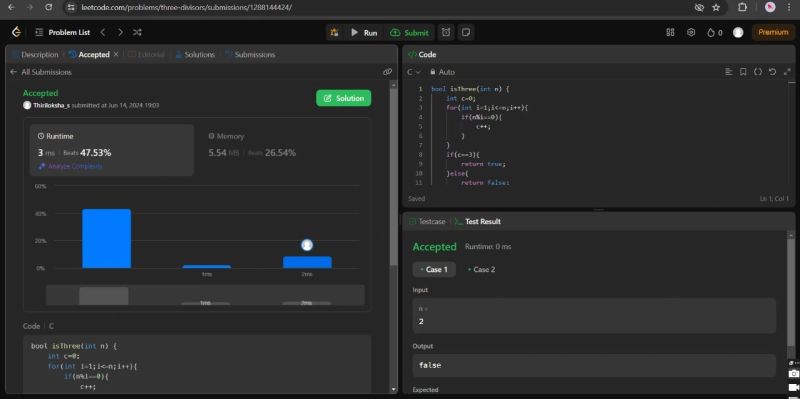Open the Solutions tab
The width and height of the screenshot is (800, 399).
(x=195, y=55)
